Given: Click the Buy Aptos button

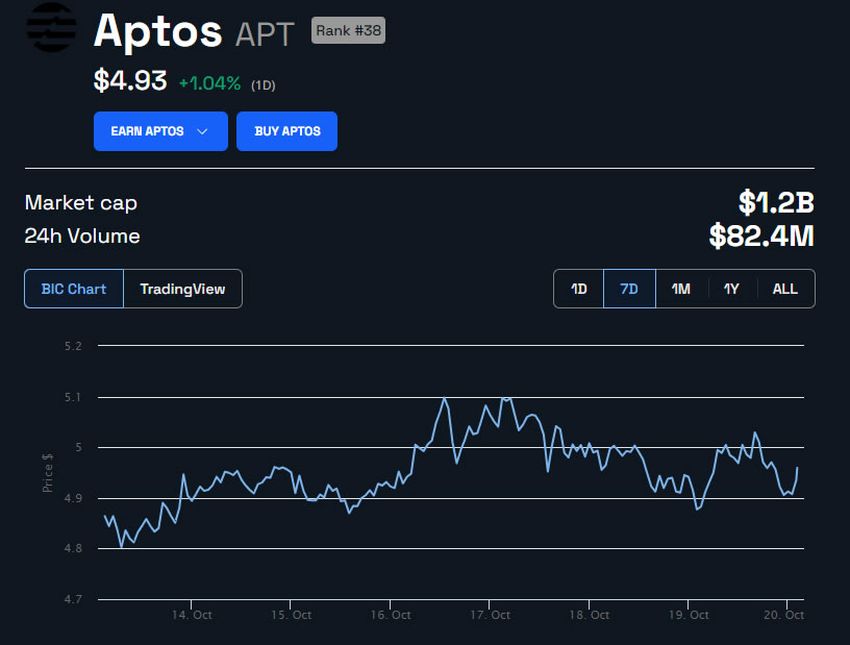Looking at the screenshot, I should 287,131.
